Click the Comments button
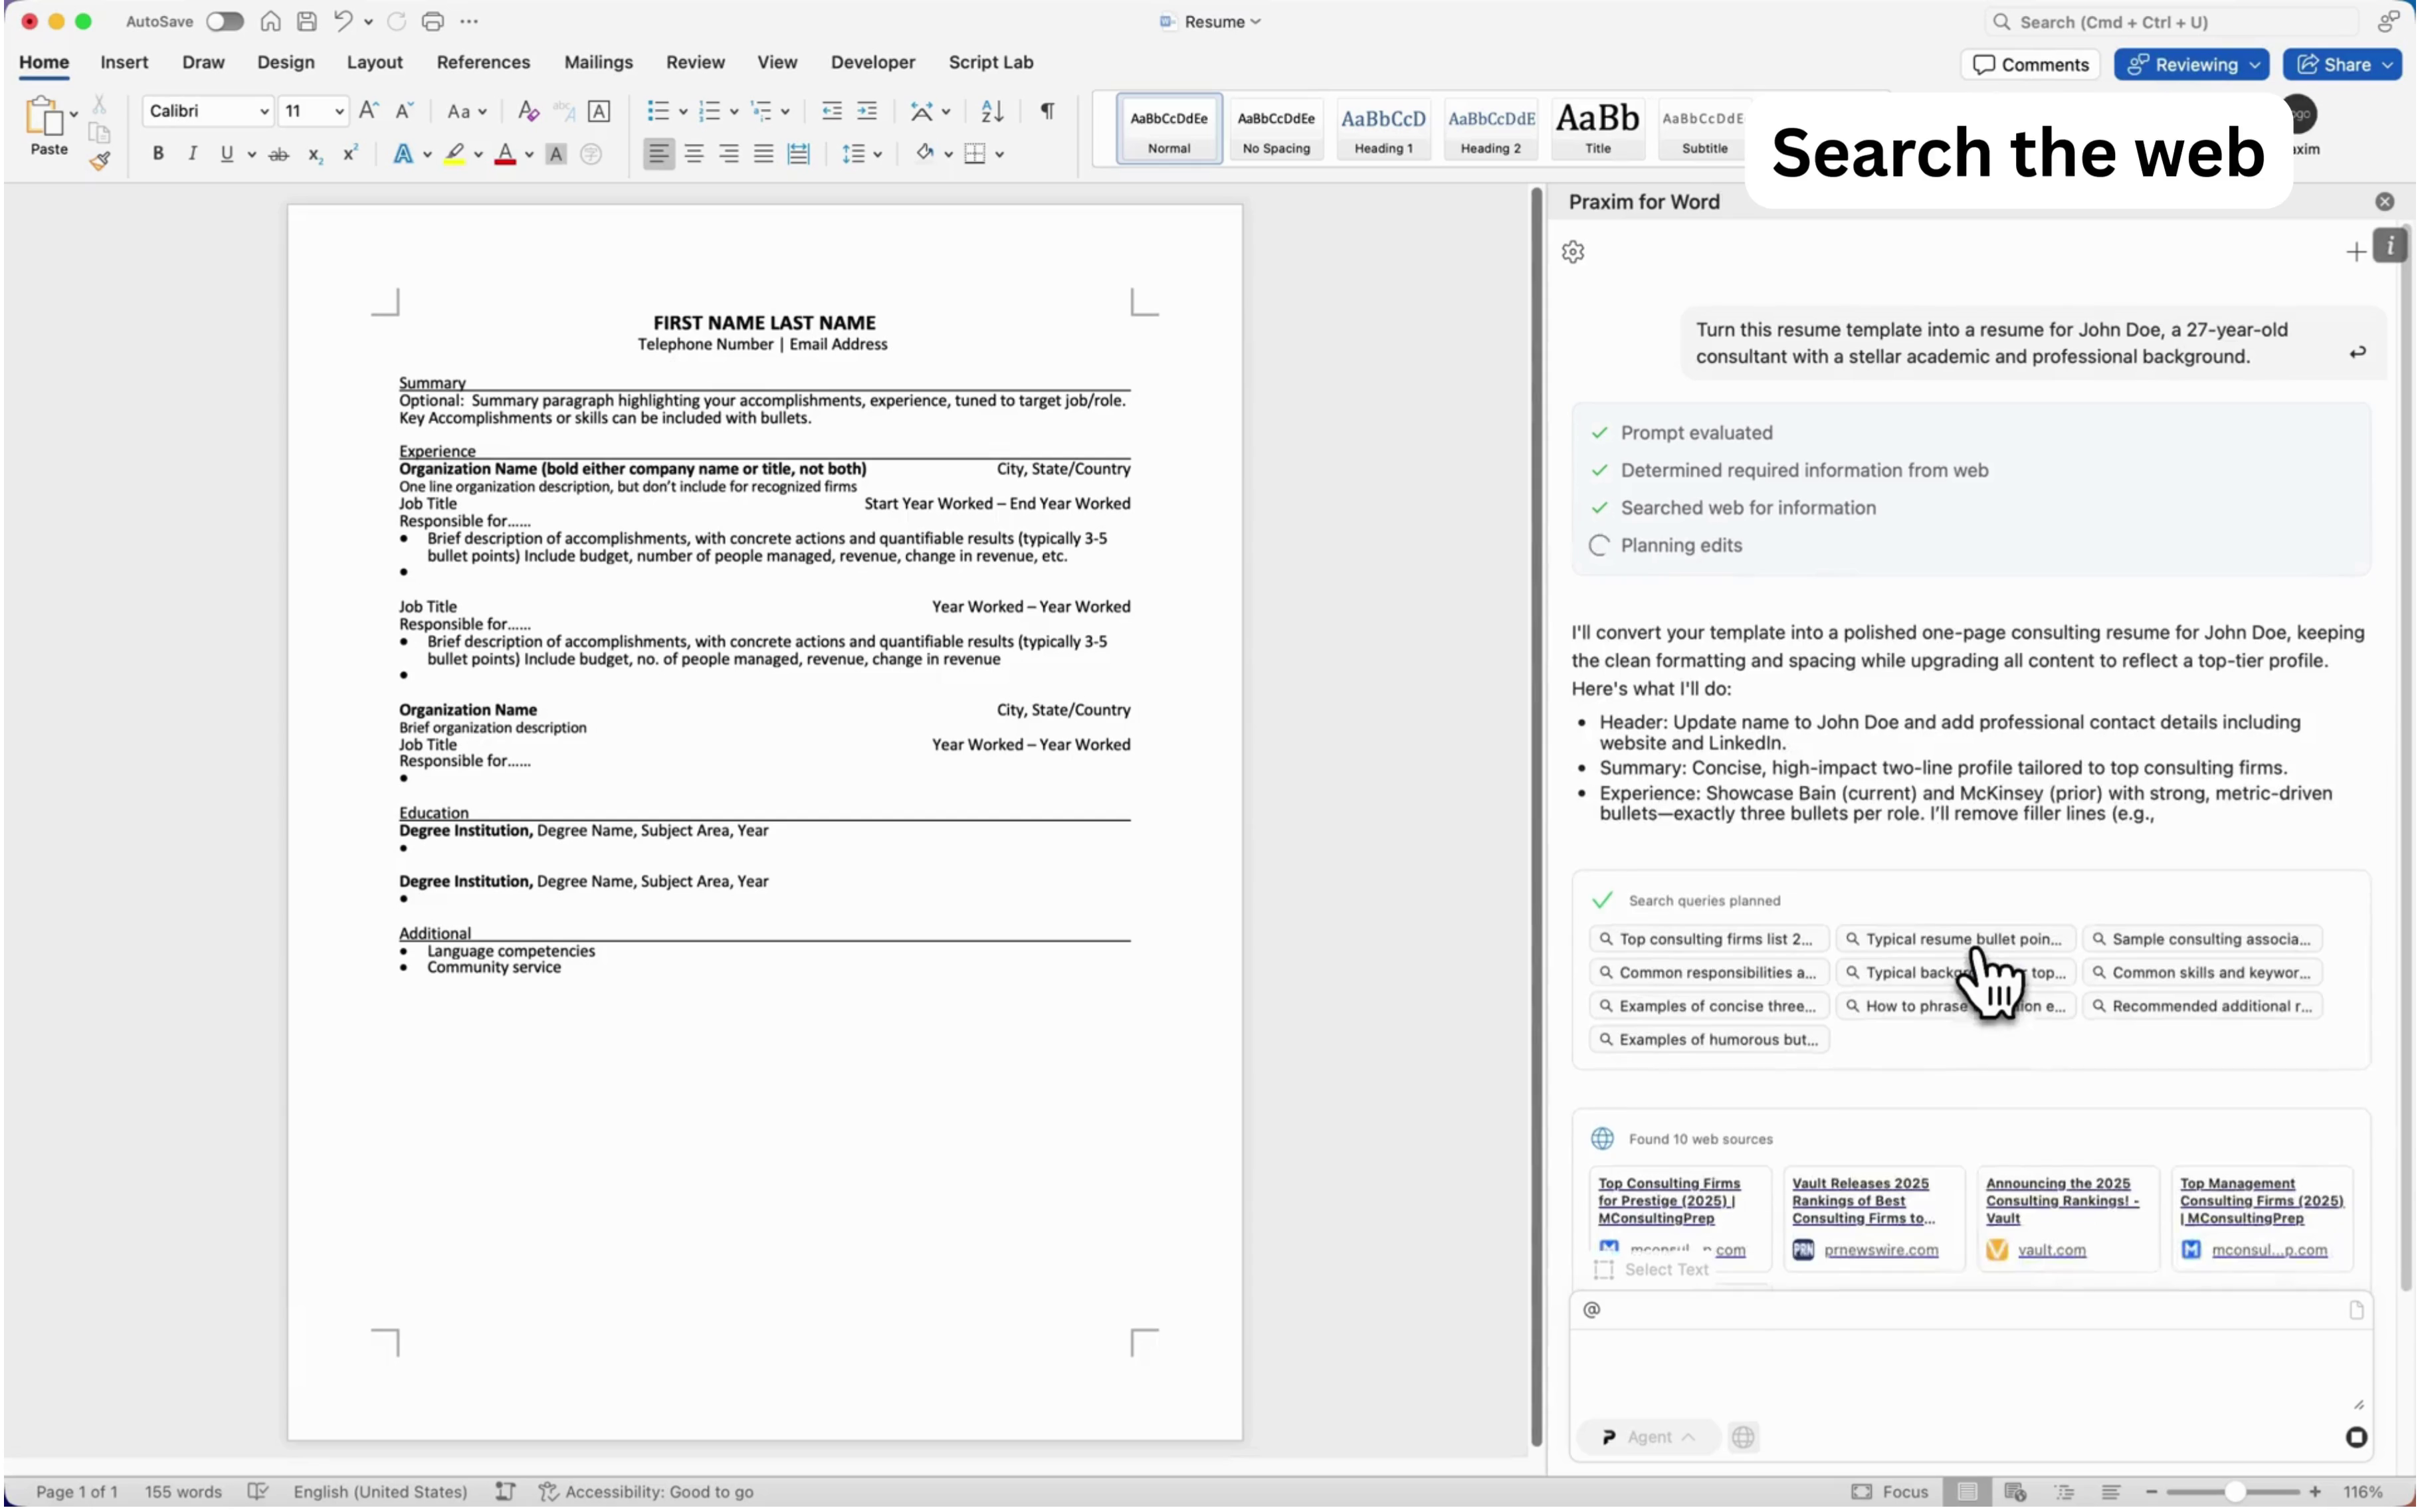This screenshot has height=1512, width=2420. click(2031, 65)
